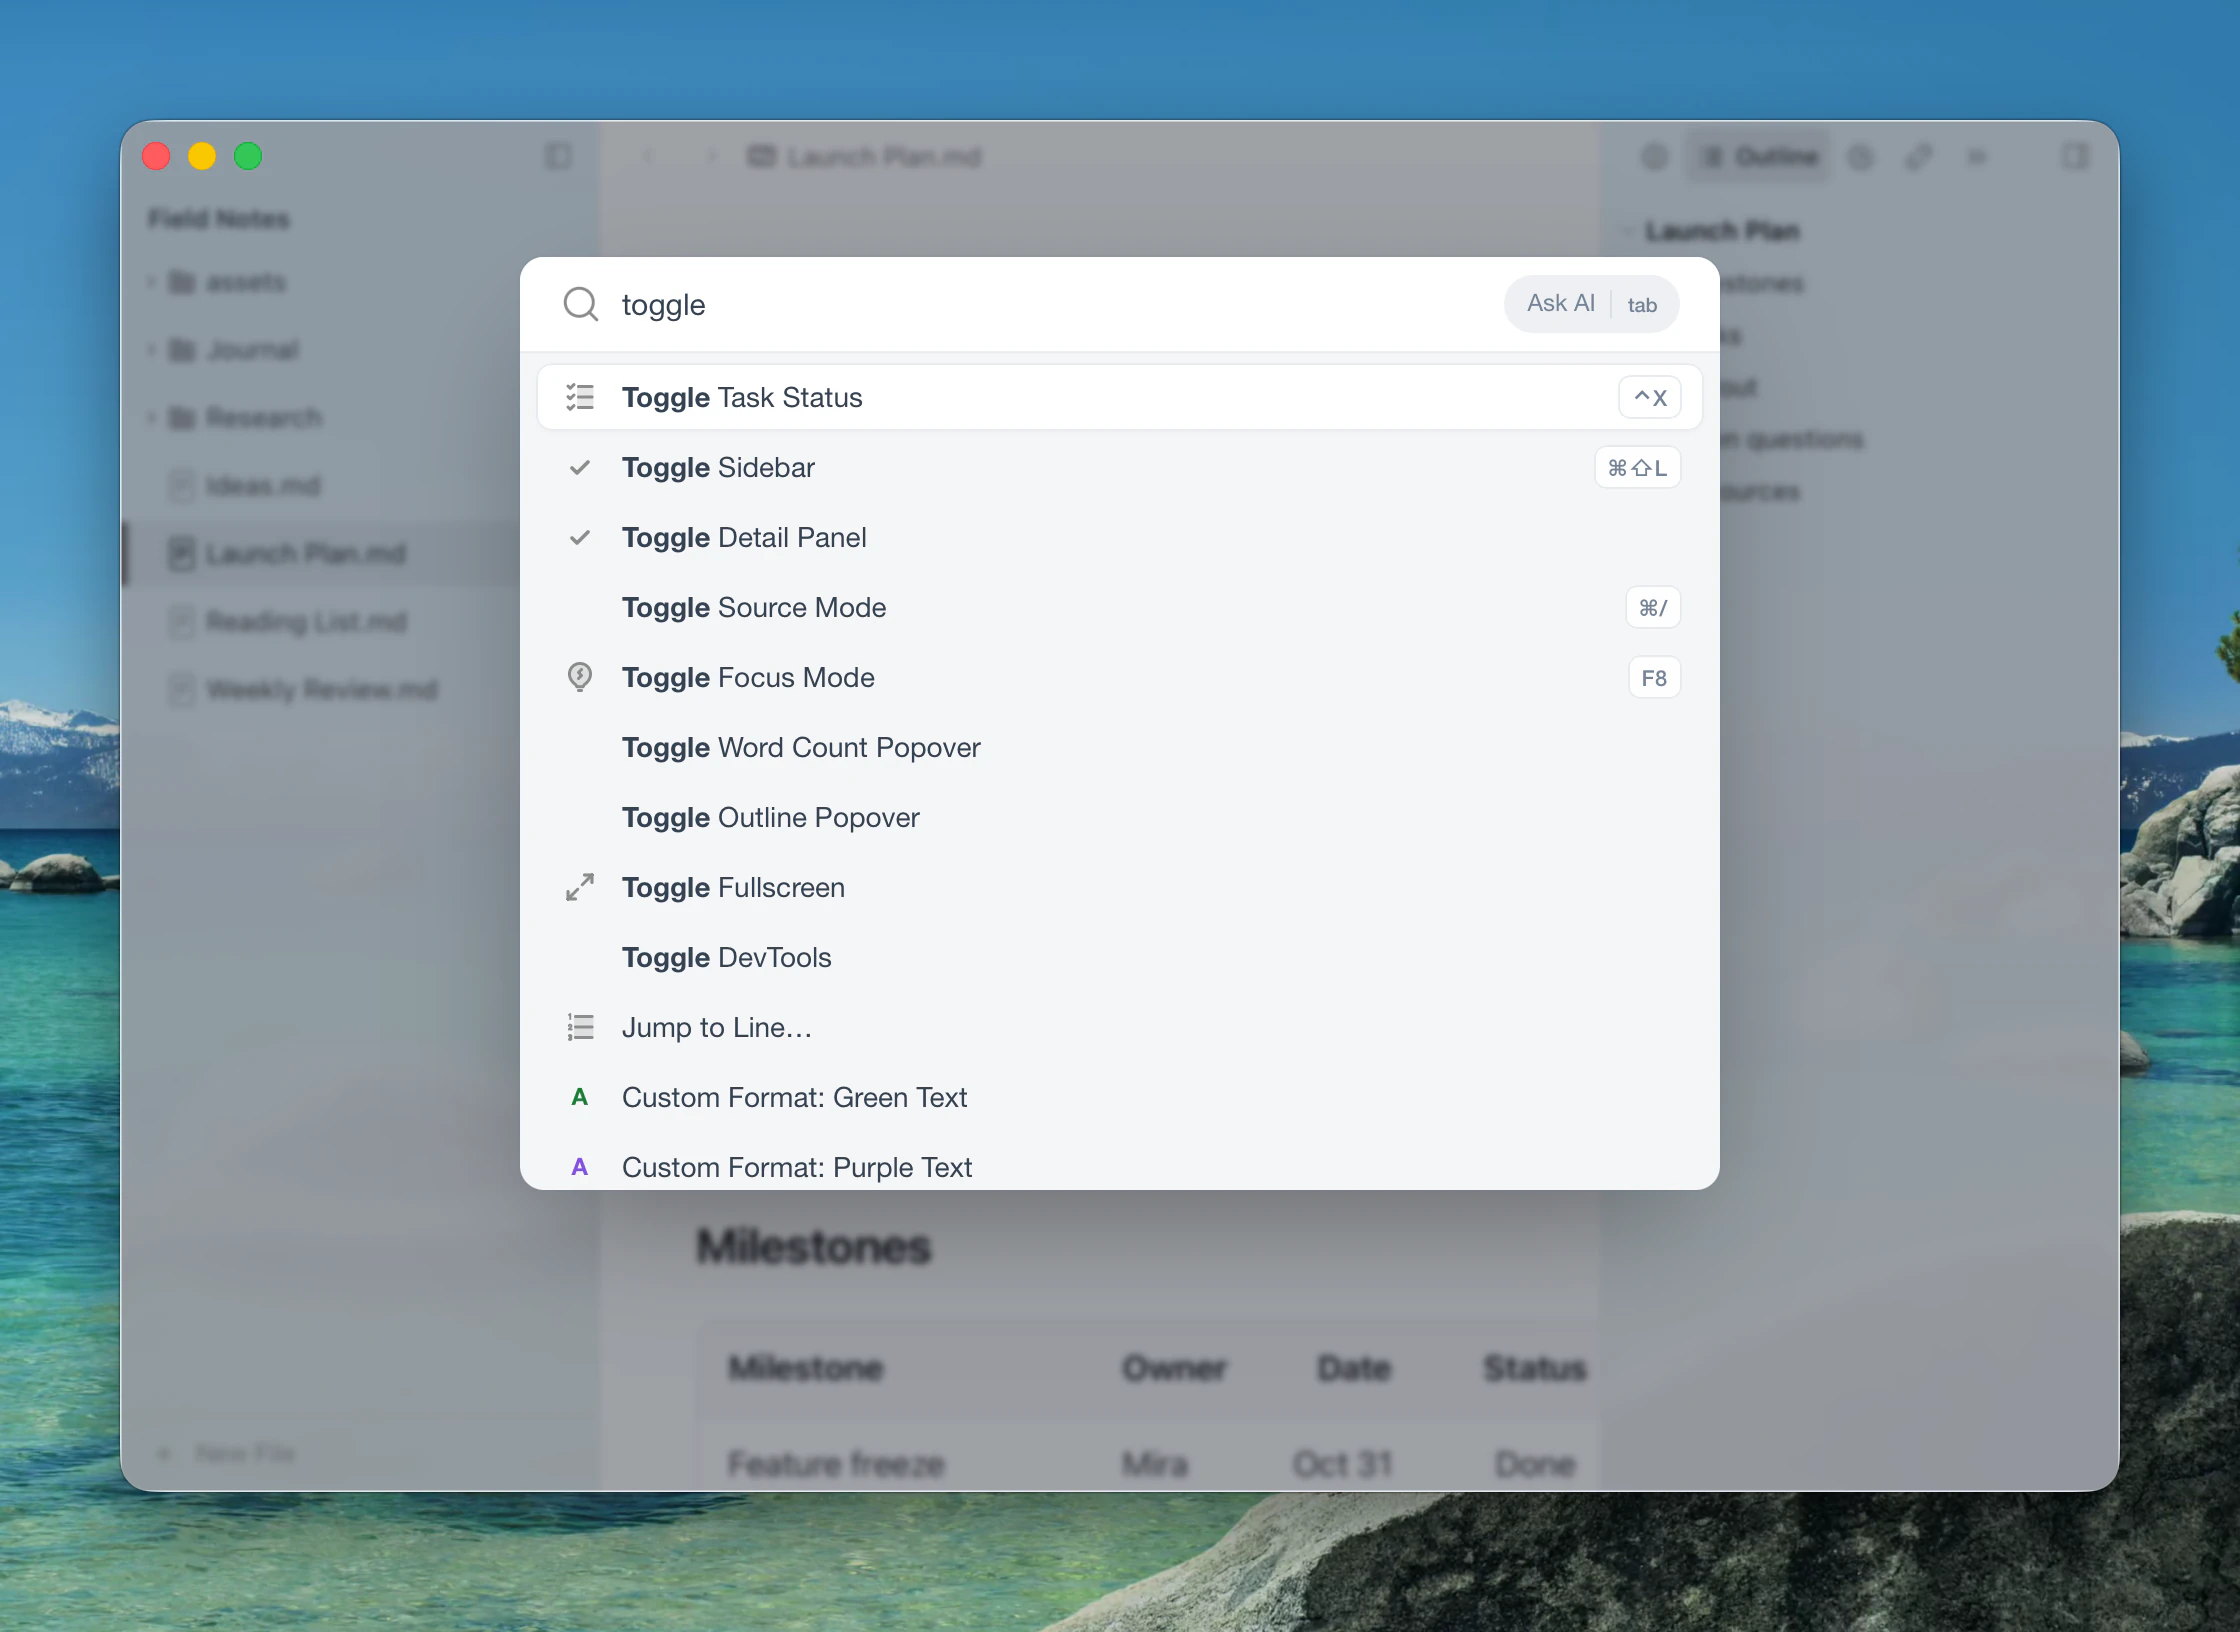
Task: Click the Feature freeze table cell
Action: click(x=836, y=1464)
